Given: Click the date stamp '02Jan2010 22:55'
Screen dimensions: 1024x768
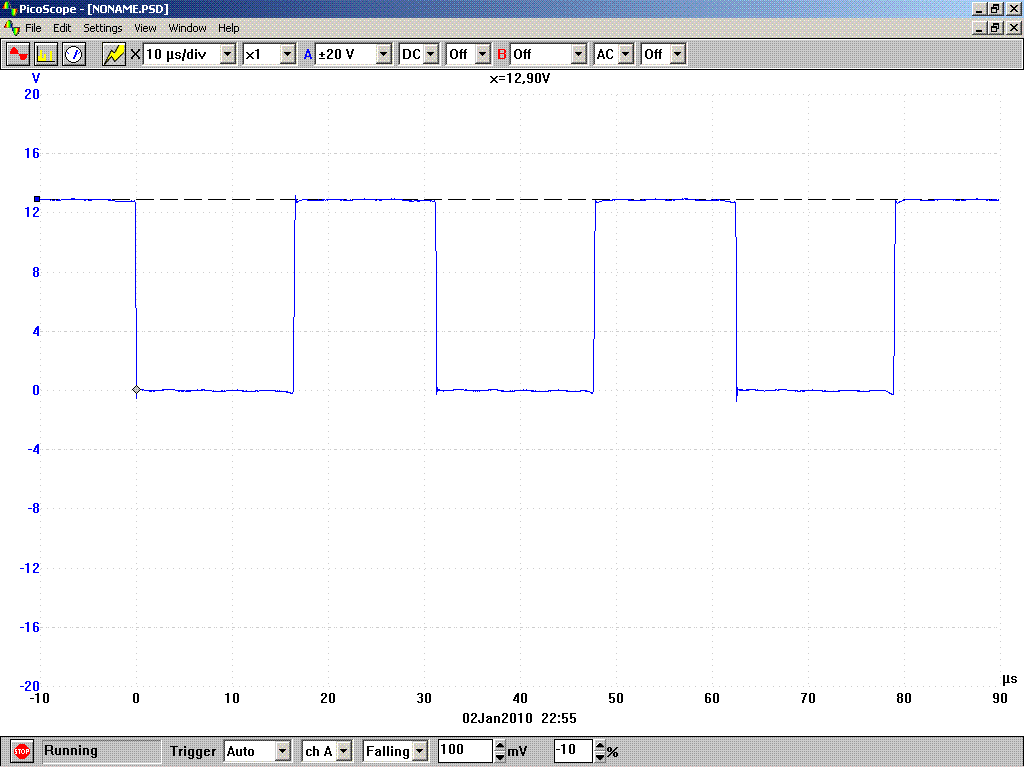Looking at the screenshot, I should coord(519,718).
